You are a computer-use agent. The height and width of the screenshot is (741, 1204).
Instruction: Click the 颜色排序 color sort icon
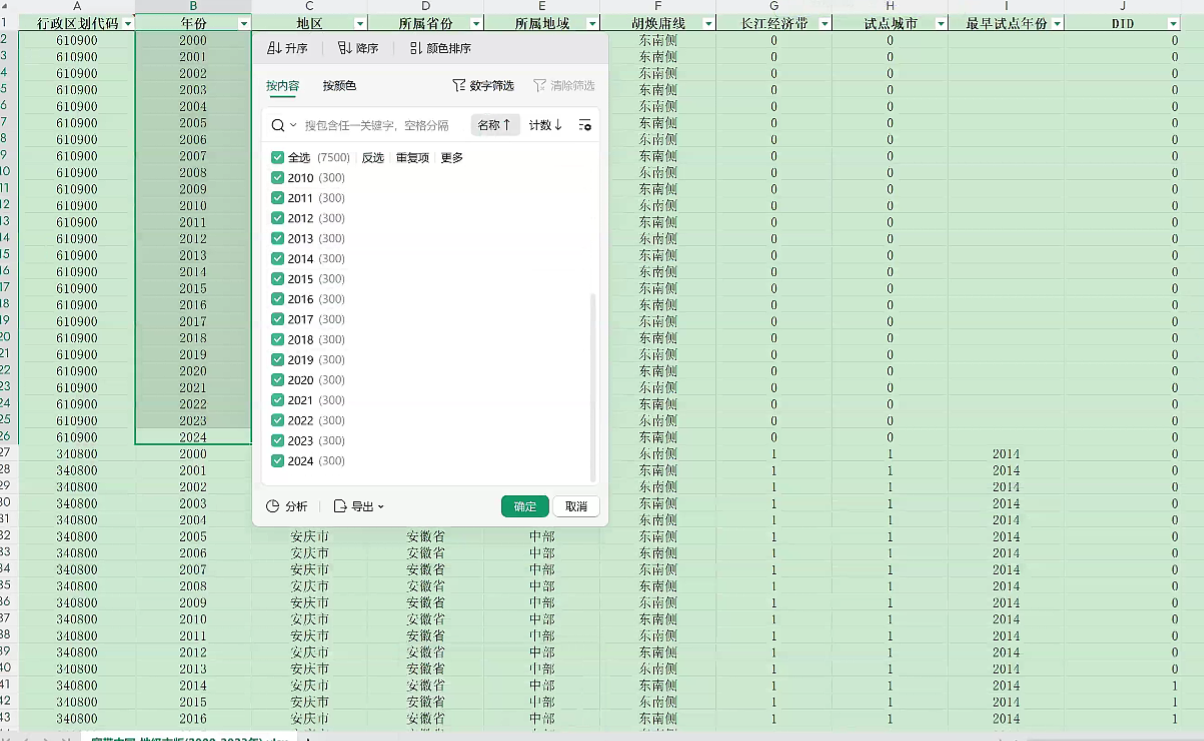click(416, 48)
